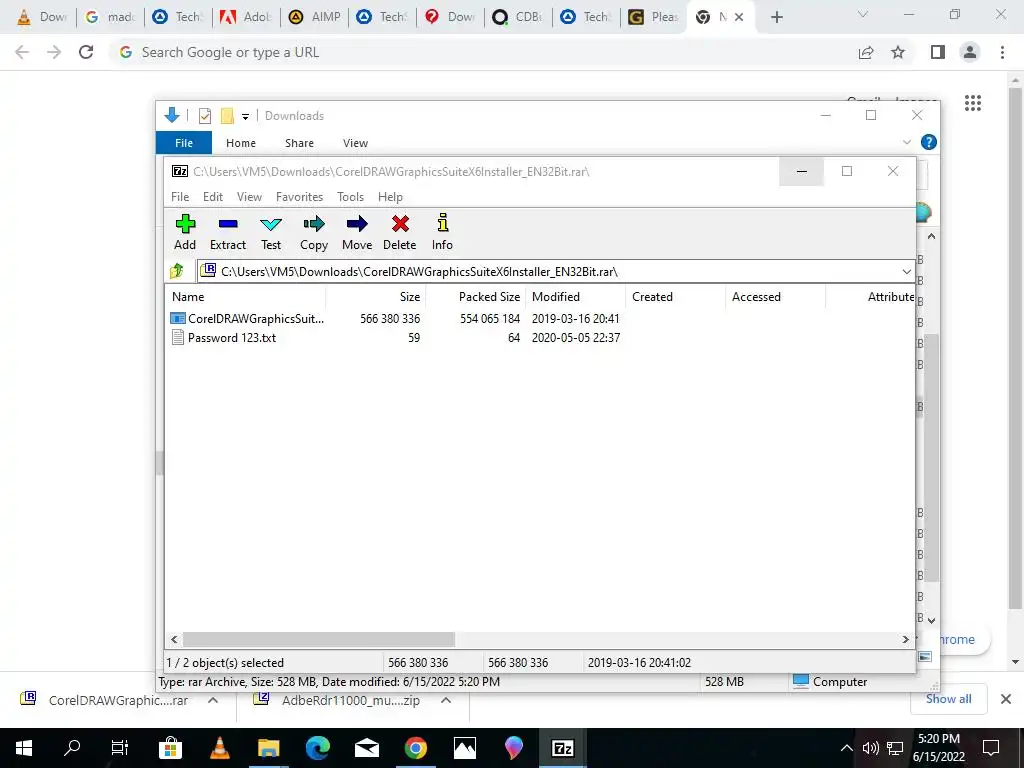Open Microsoft Edge from taskbar
The image size is (1024, 768).
[x=318, y=748]
